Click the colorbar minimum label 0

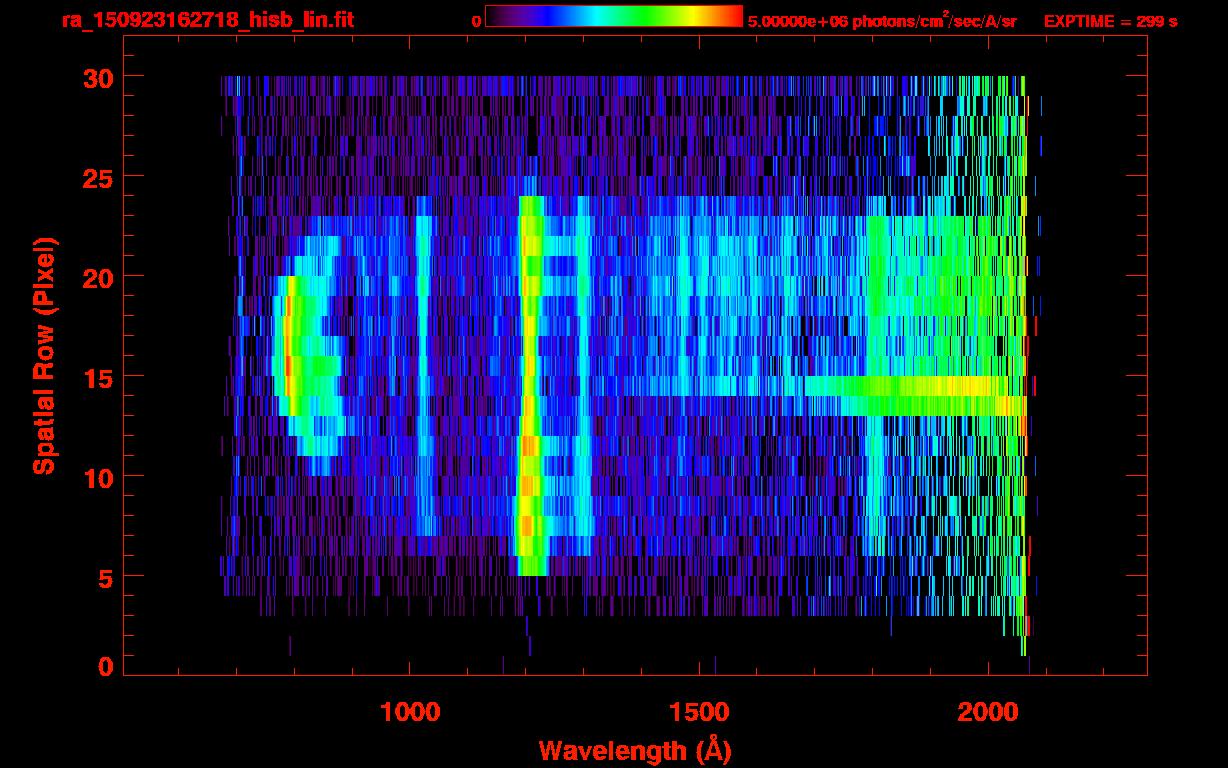pos(476,21)
